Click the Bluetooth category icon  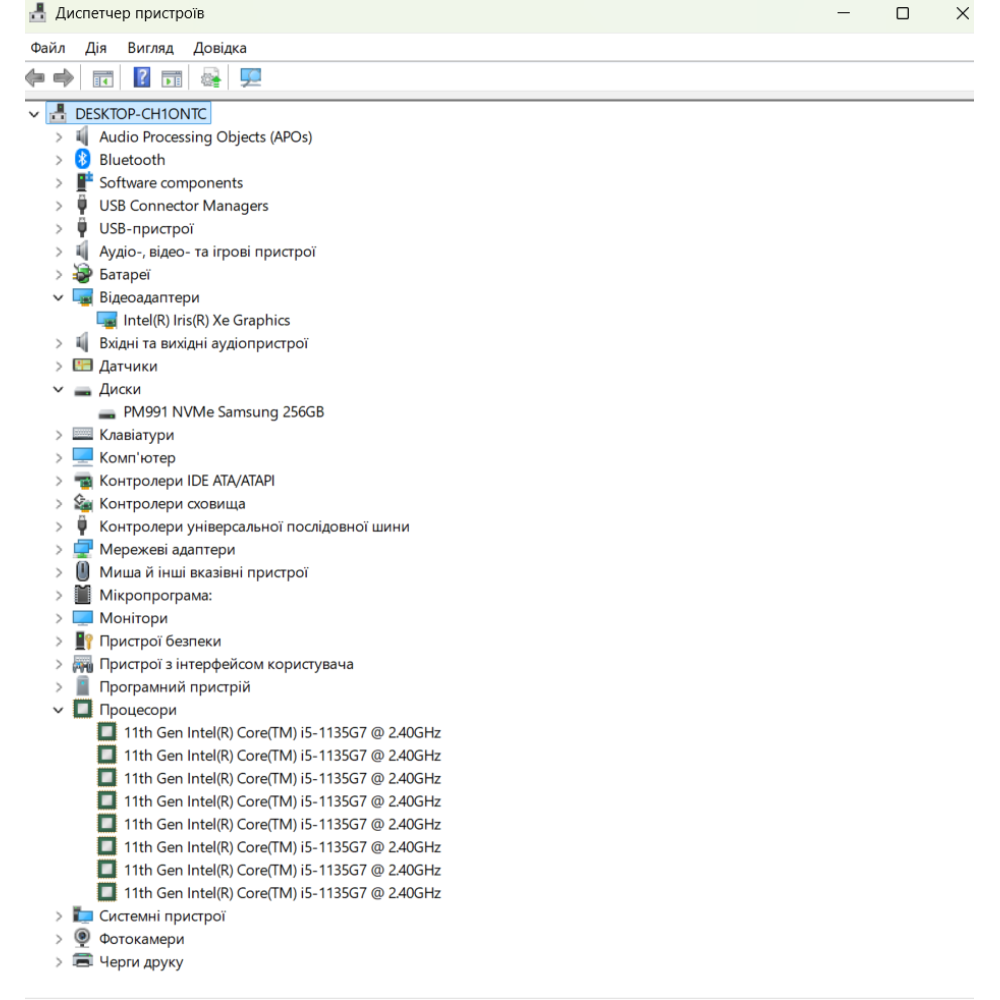coord(83,160)
